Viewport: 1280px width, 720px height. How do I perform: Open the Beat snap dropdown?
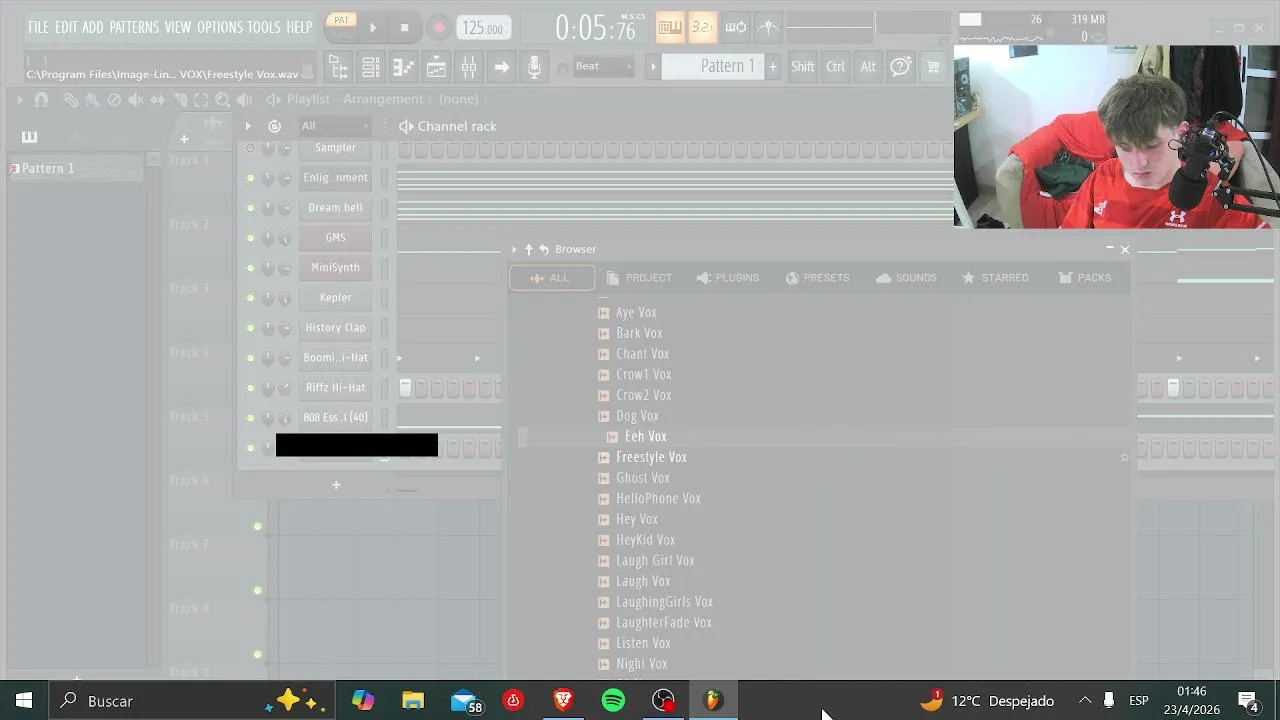point(604,67)
